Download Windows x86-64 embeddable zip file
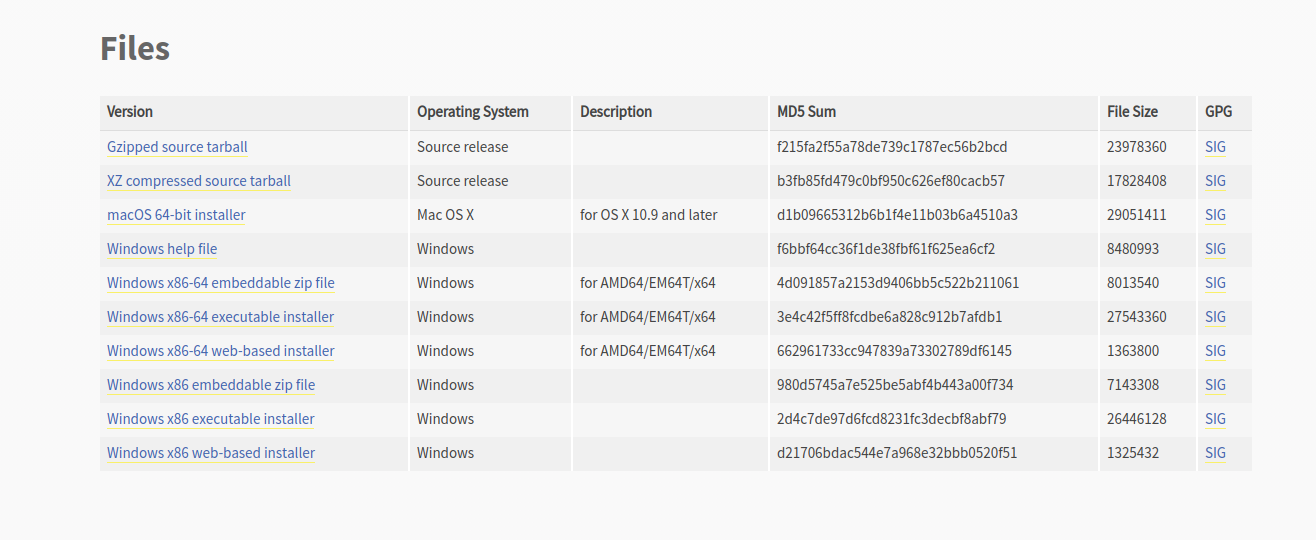The image size is (1316, 540). [x=221, y=283]
